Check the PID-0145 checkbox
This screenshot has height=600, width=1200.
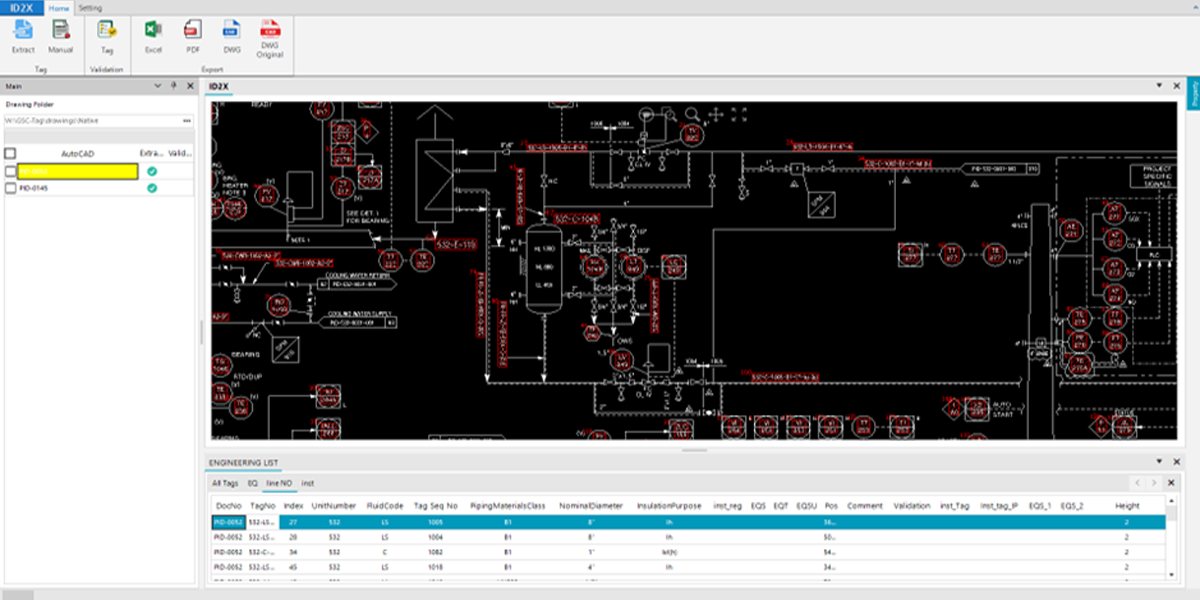10,188
